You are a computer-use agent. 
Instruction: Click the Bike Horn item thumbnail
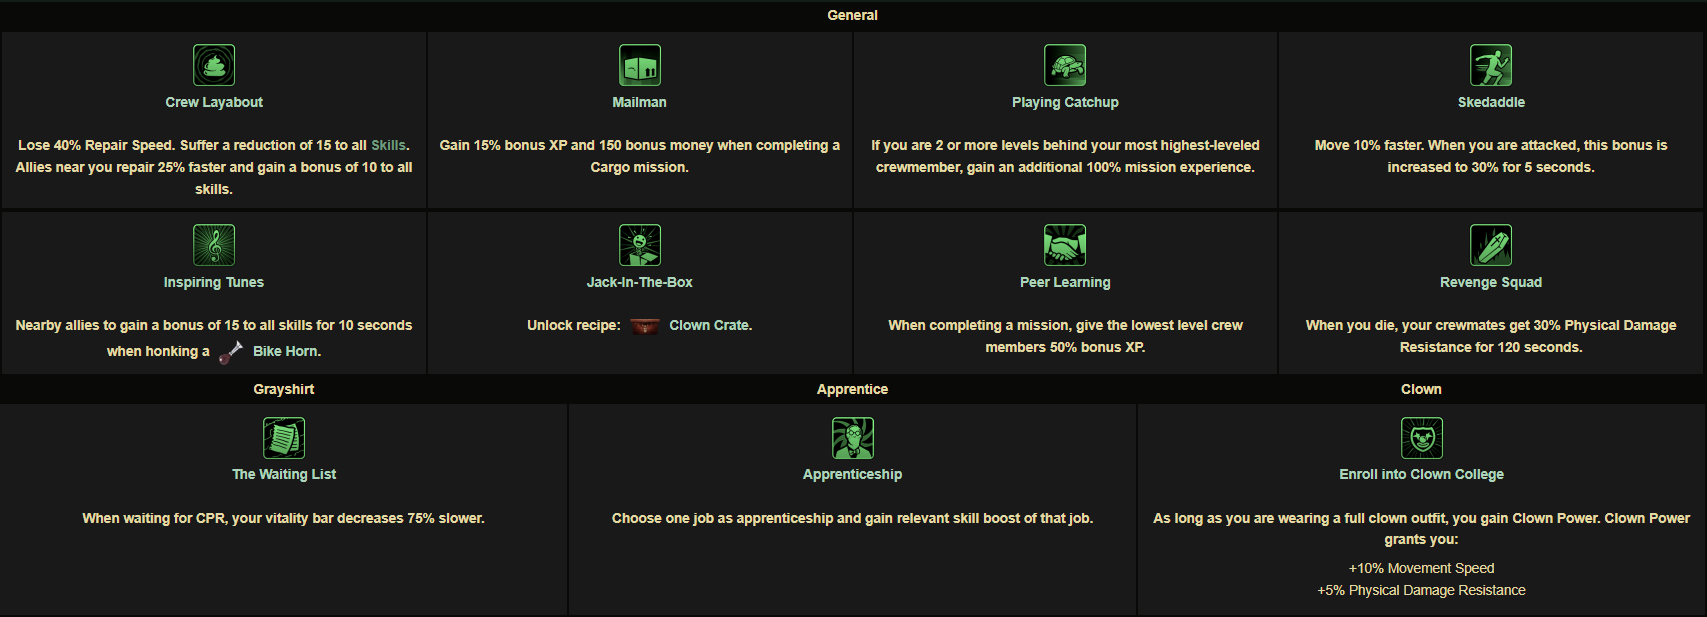pos(231,351)
